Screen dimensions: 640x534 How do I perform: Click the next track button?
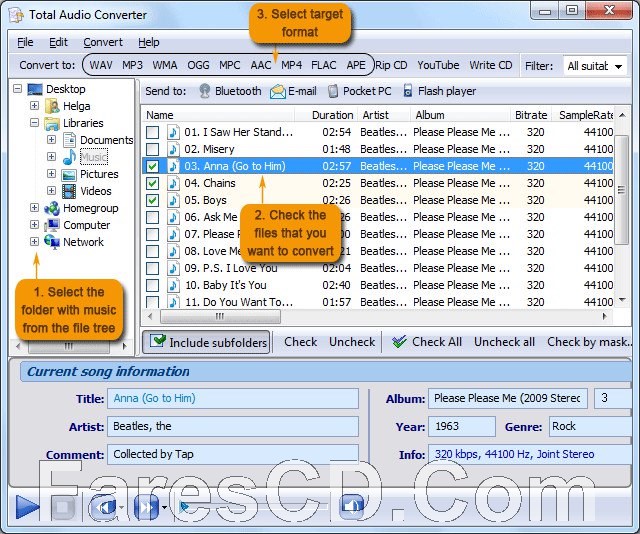tap(146, 507)
